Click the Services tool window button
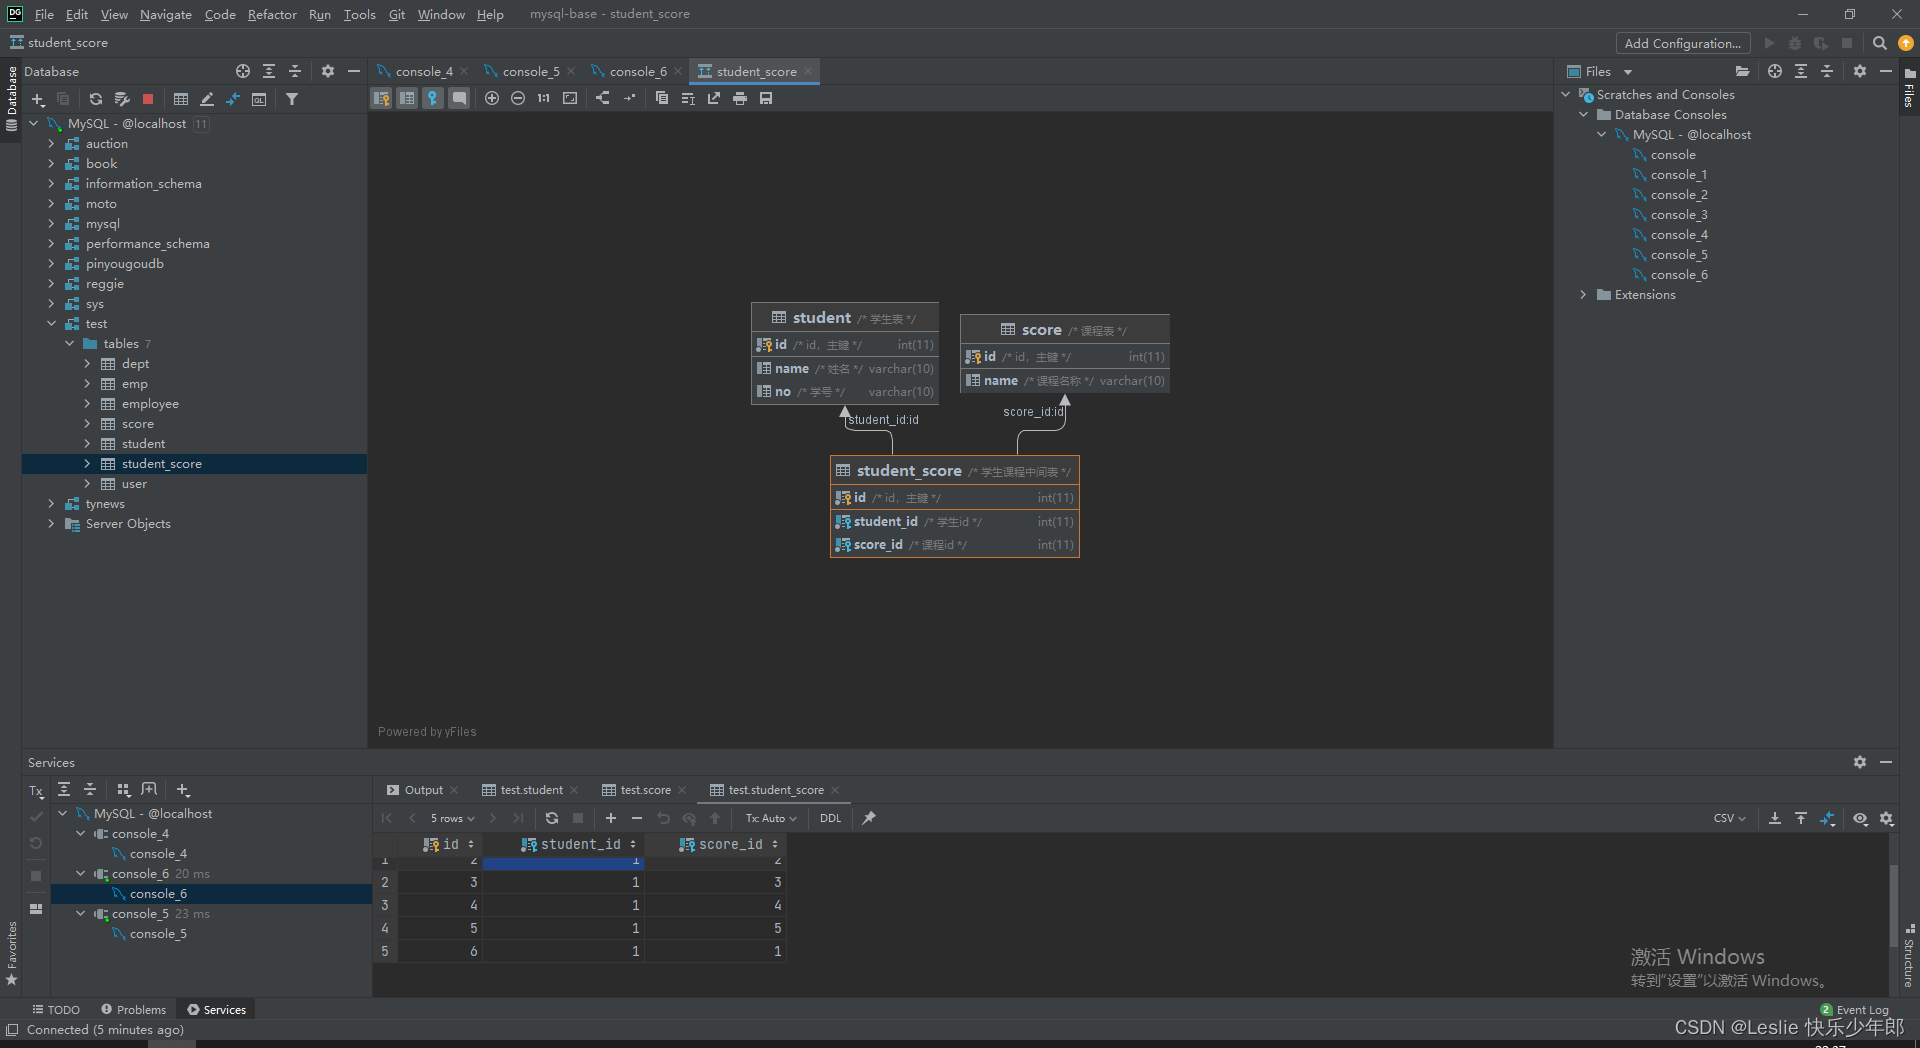The height and width of the screenshot is (1048, 1920). click(216, 1010)
